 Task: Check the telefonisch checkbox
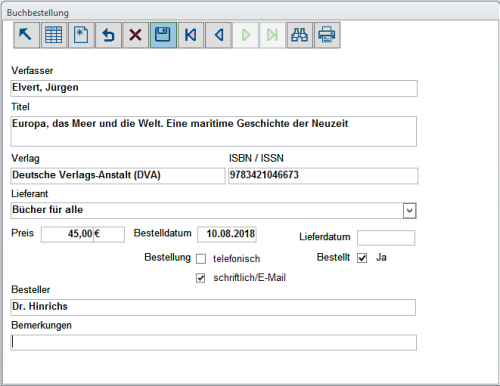tap(201, 259)
